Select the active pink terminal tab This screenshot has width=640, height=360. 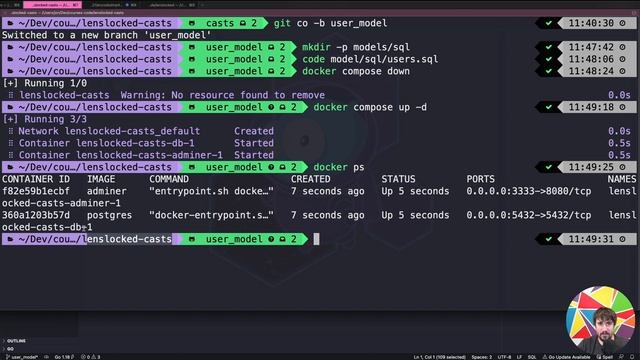(53, 5)
